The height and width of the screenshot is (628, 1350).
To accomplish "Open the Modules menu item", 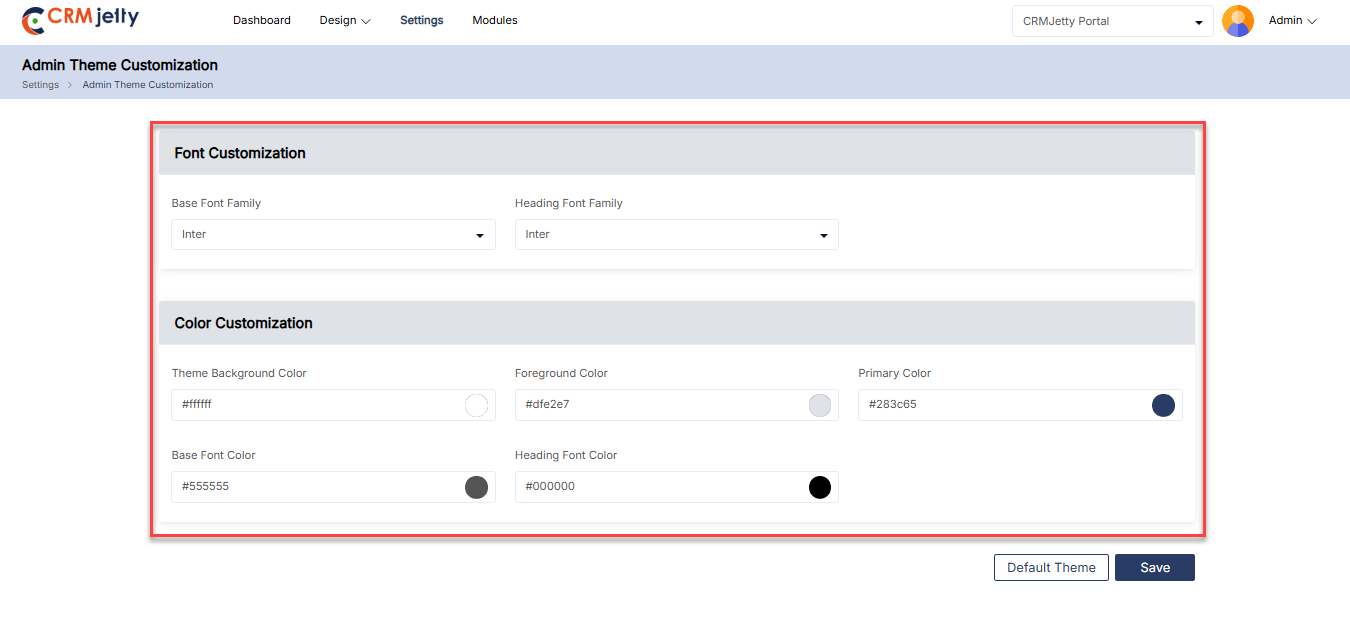I will (495, 20).
